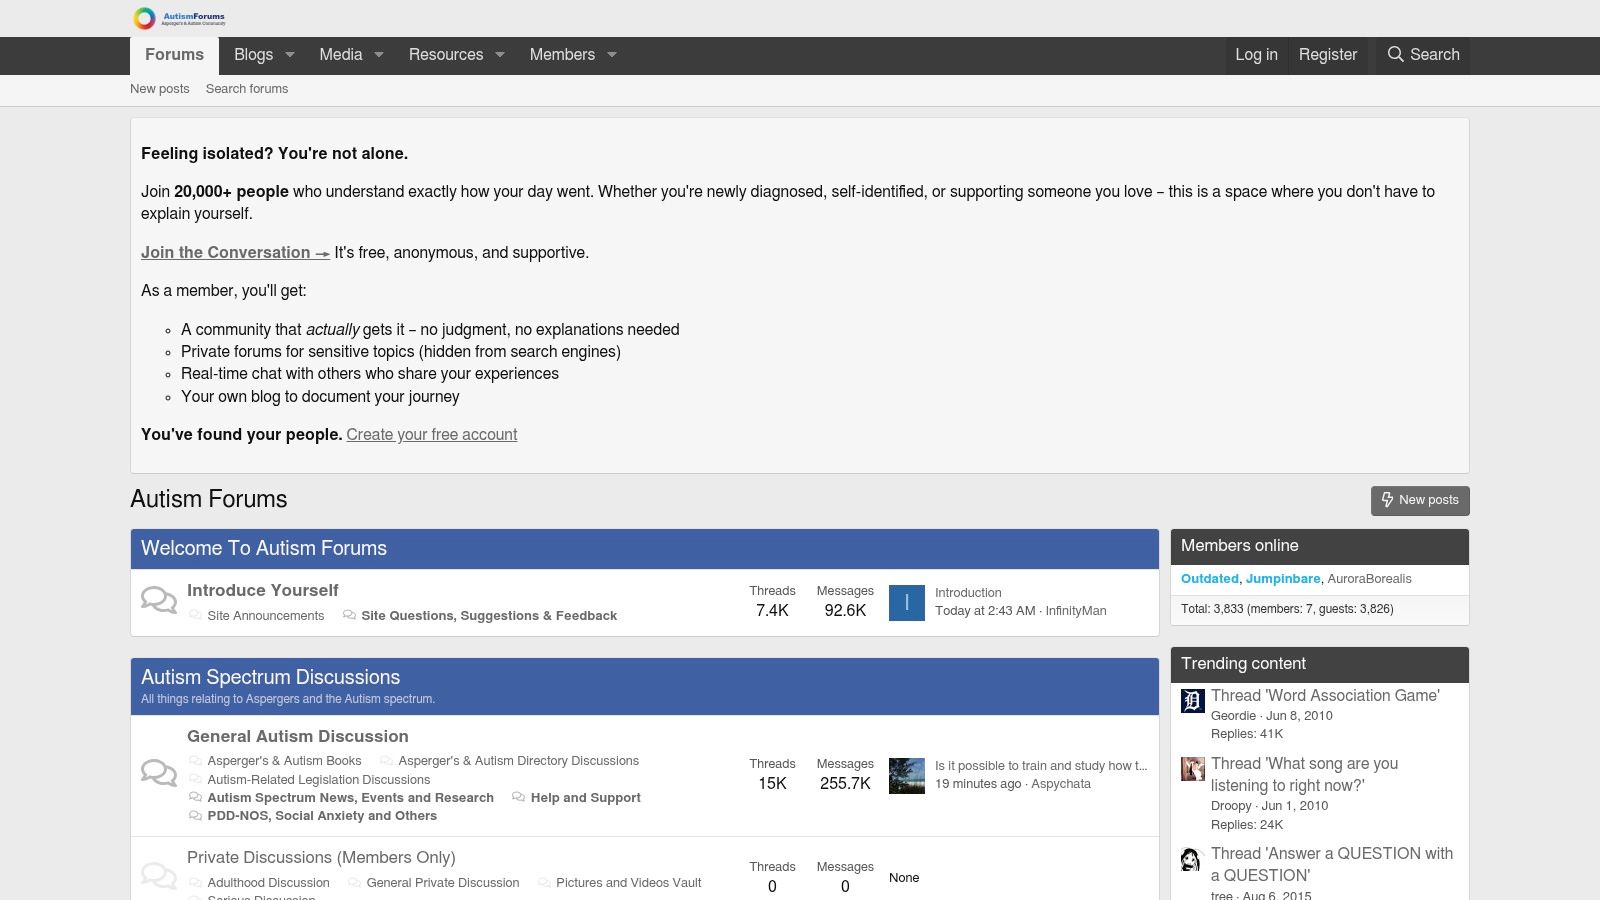
Task: Open PDD-NOS, Social Anxiety and Others subforum
Action: (x=322, y=816)
